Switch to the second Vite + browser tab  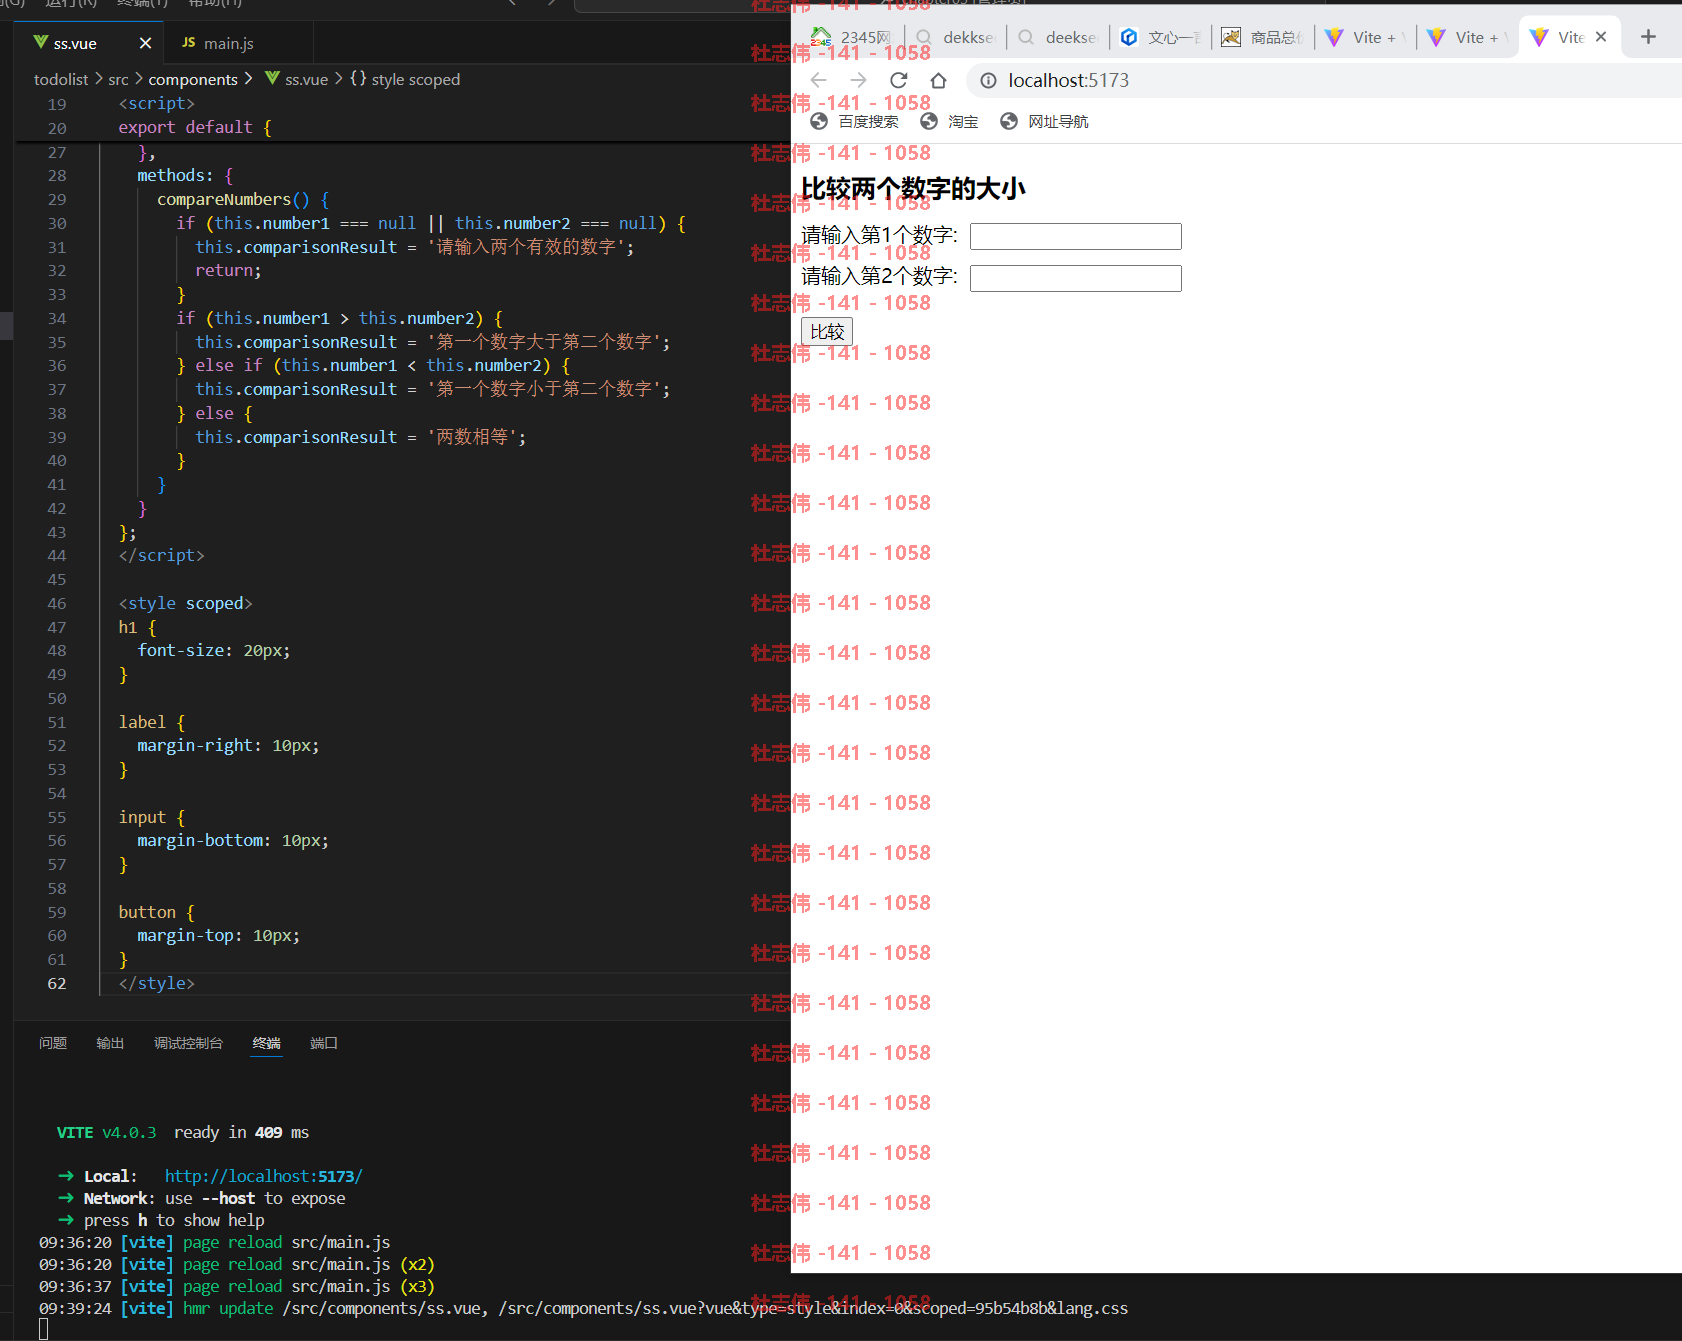pyautogui.click(x=1468, y=37)
